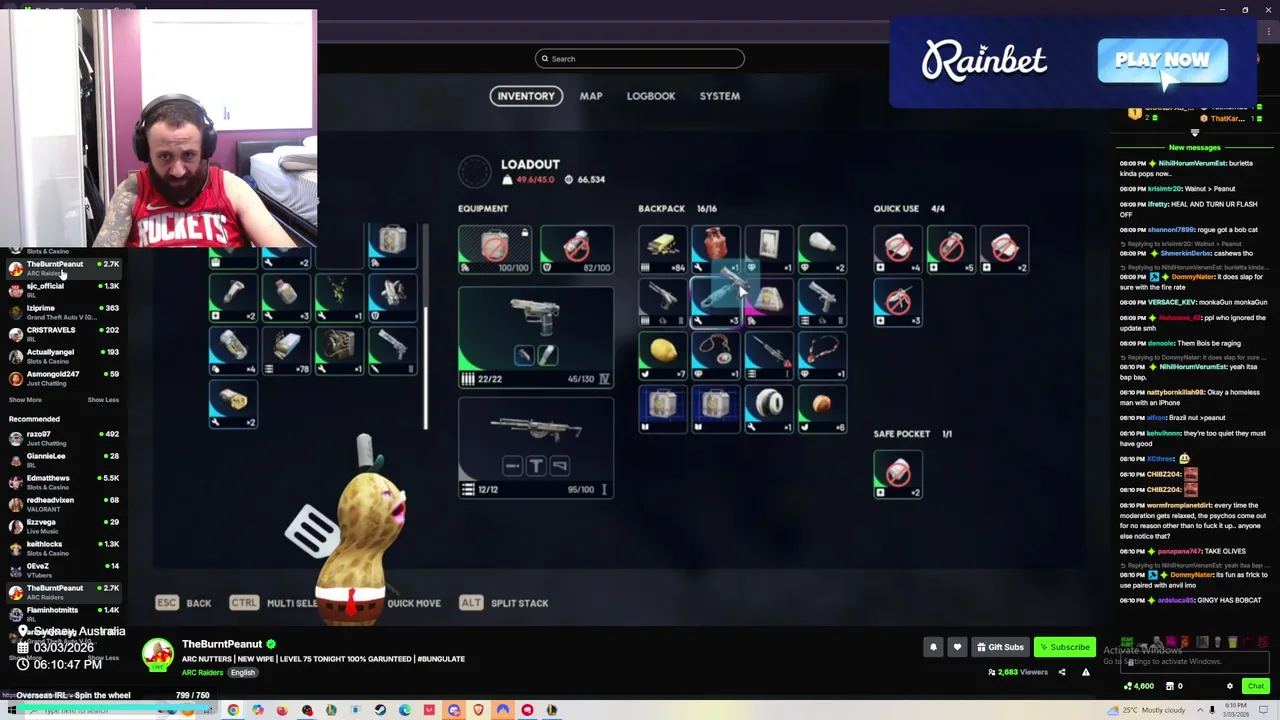This screenshot has height=720, width=1280.
Task: Select the equipped pistol weapon slot
Action: [536, 337]
